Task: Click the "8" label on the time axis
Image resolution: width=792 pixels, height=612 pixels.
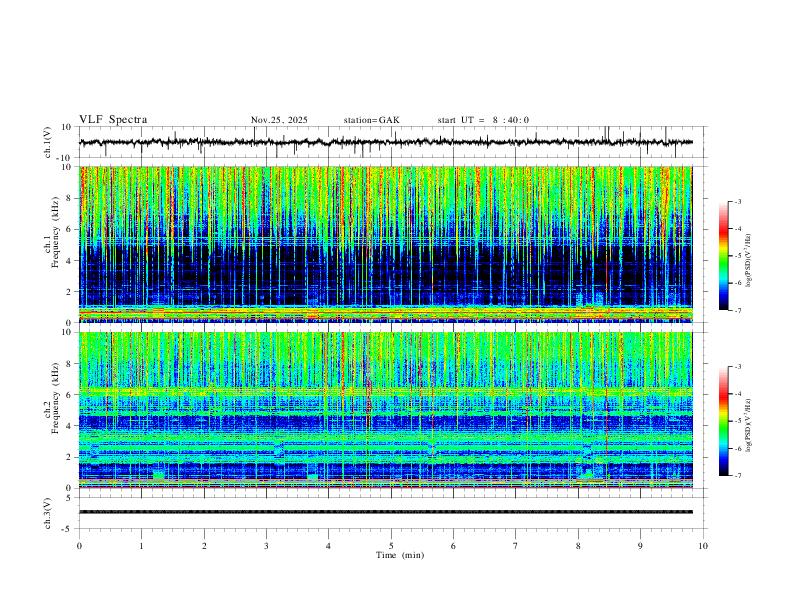Action: pos(578,546)
